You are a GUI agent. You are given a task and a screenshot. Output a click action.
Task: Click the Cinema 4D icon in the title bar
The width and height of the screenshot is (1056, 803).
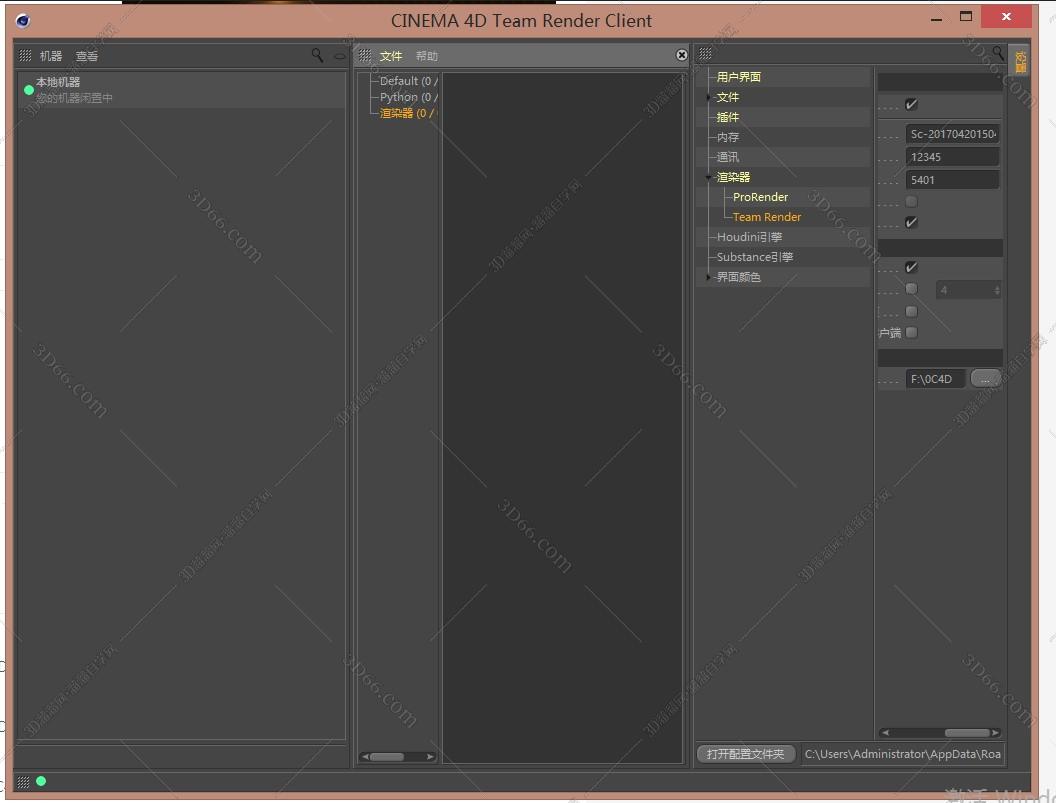pyautogui.click(x=22, y=18)
